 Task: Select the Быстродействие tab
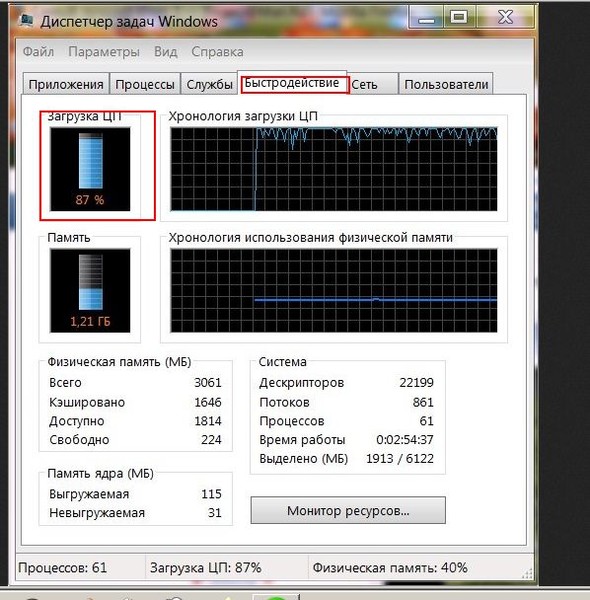pos(292,83)
